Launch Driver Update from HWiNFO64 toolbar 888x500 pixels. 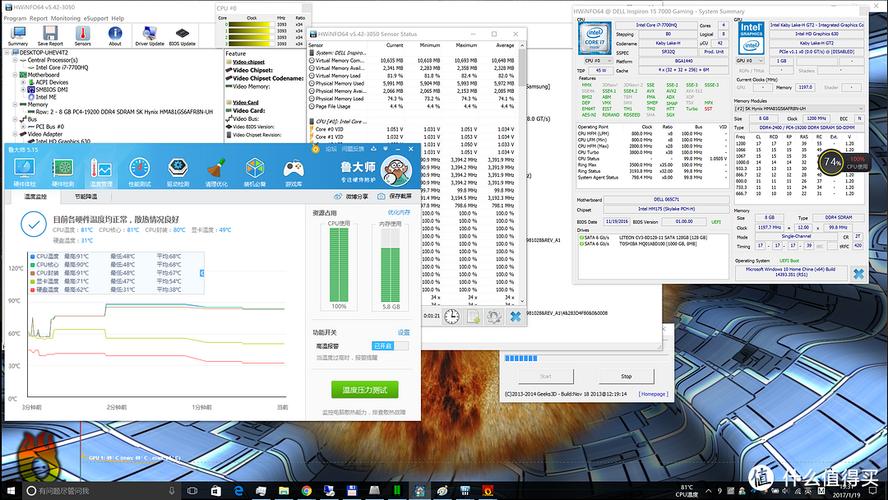(150, 36)
